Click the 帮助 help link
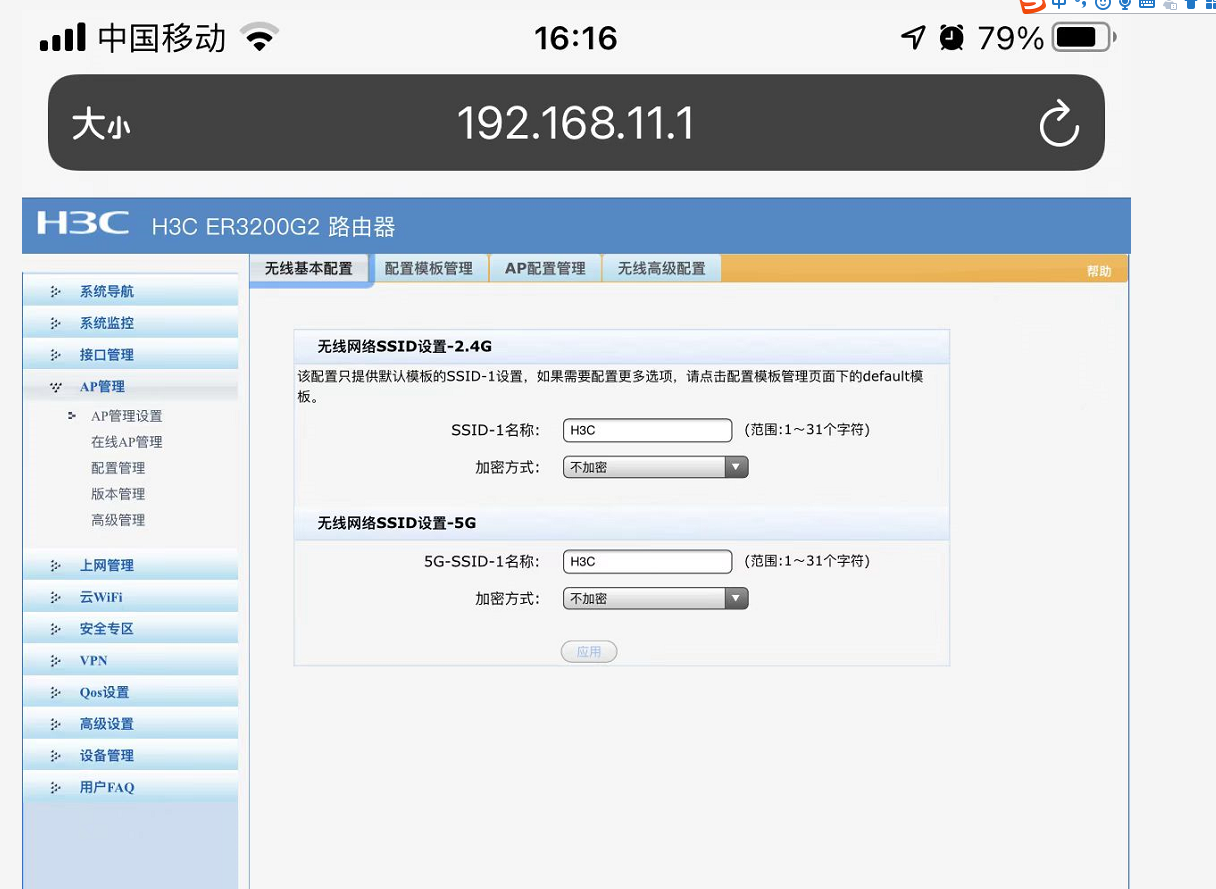The width and height of the screenshot is (1216, 889). (x=1099, y=271)
